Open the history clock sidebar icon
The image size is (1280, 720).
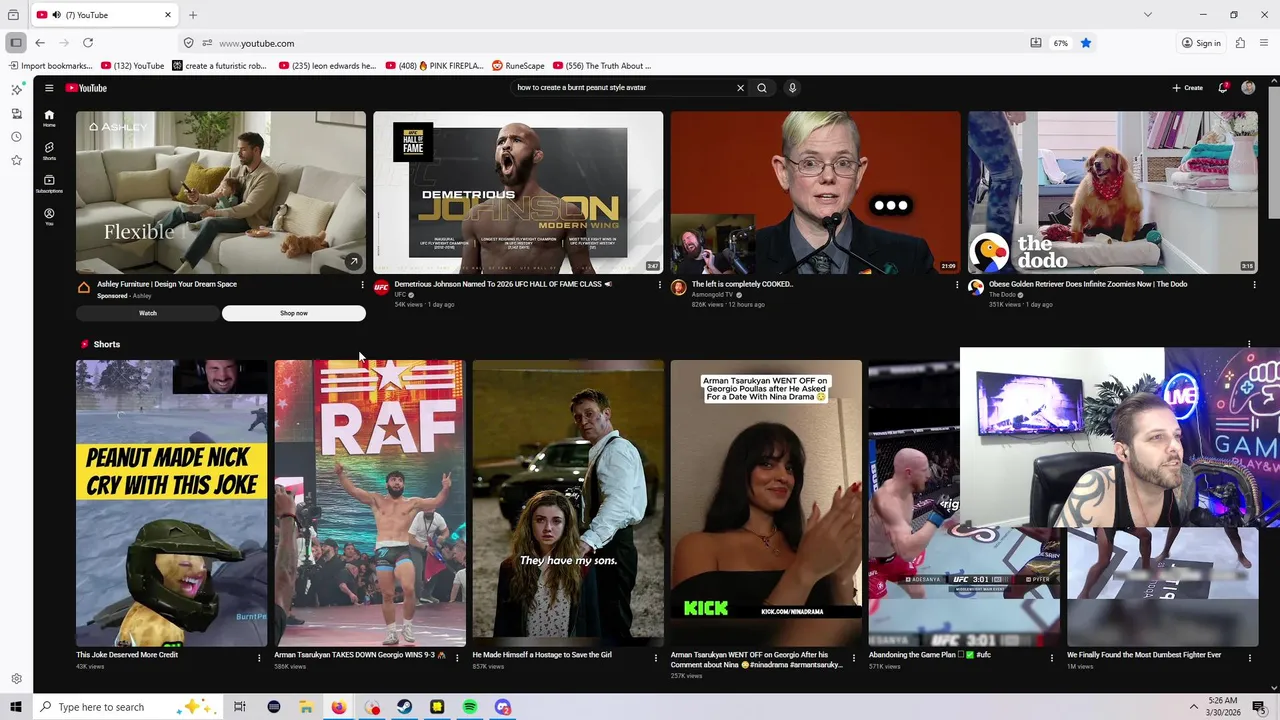(16, 137)
